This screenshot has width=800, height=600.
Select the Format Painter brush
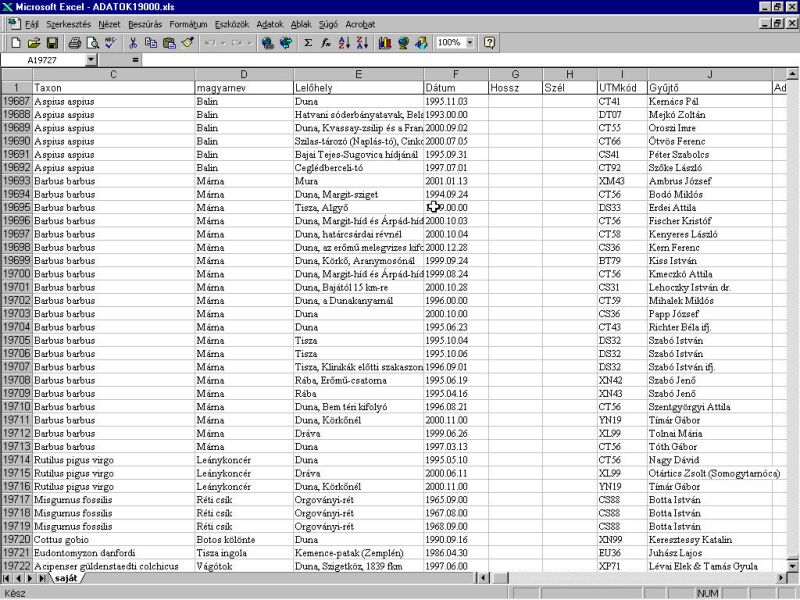[187, 43]
